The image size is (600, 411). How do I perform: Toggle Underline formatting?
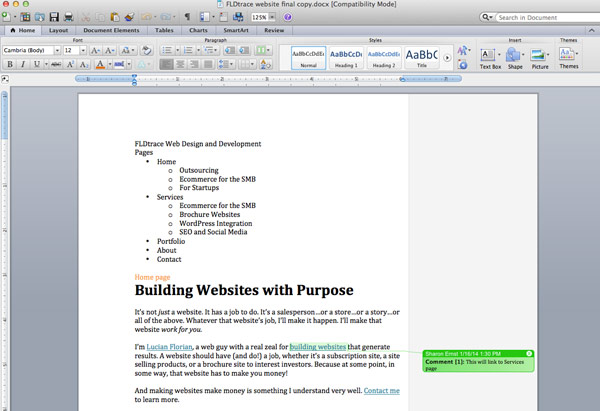pos(37,64)
